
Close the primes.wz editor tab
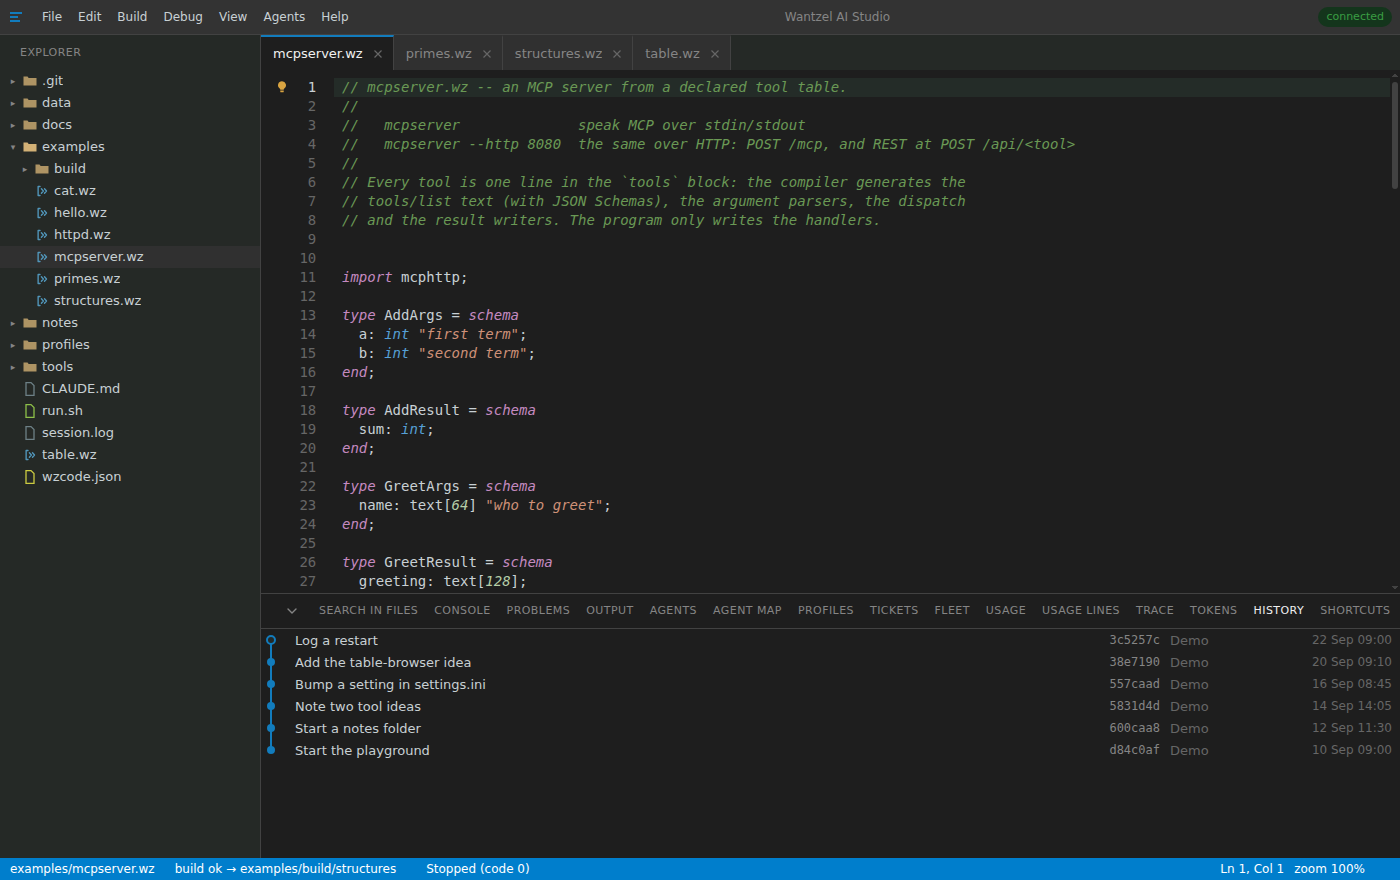(x=487, y=54)
